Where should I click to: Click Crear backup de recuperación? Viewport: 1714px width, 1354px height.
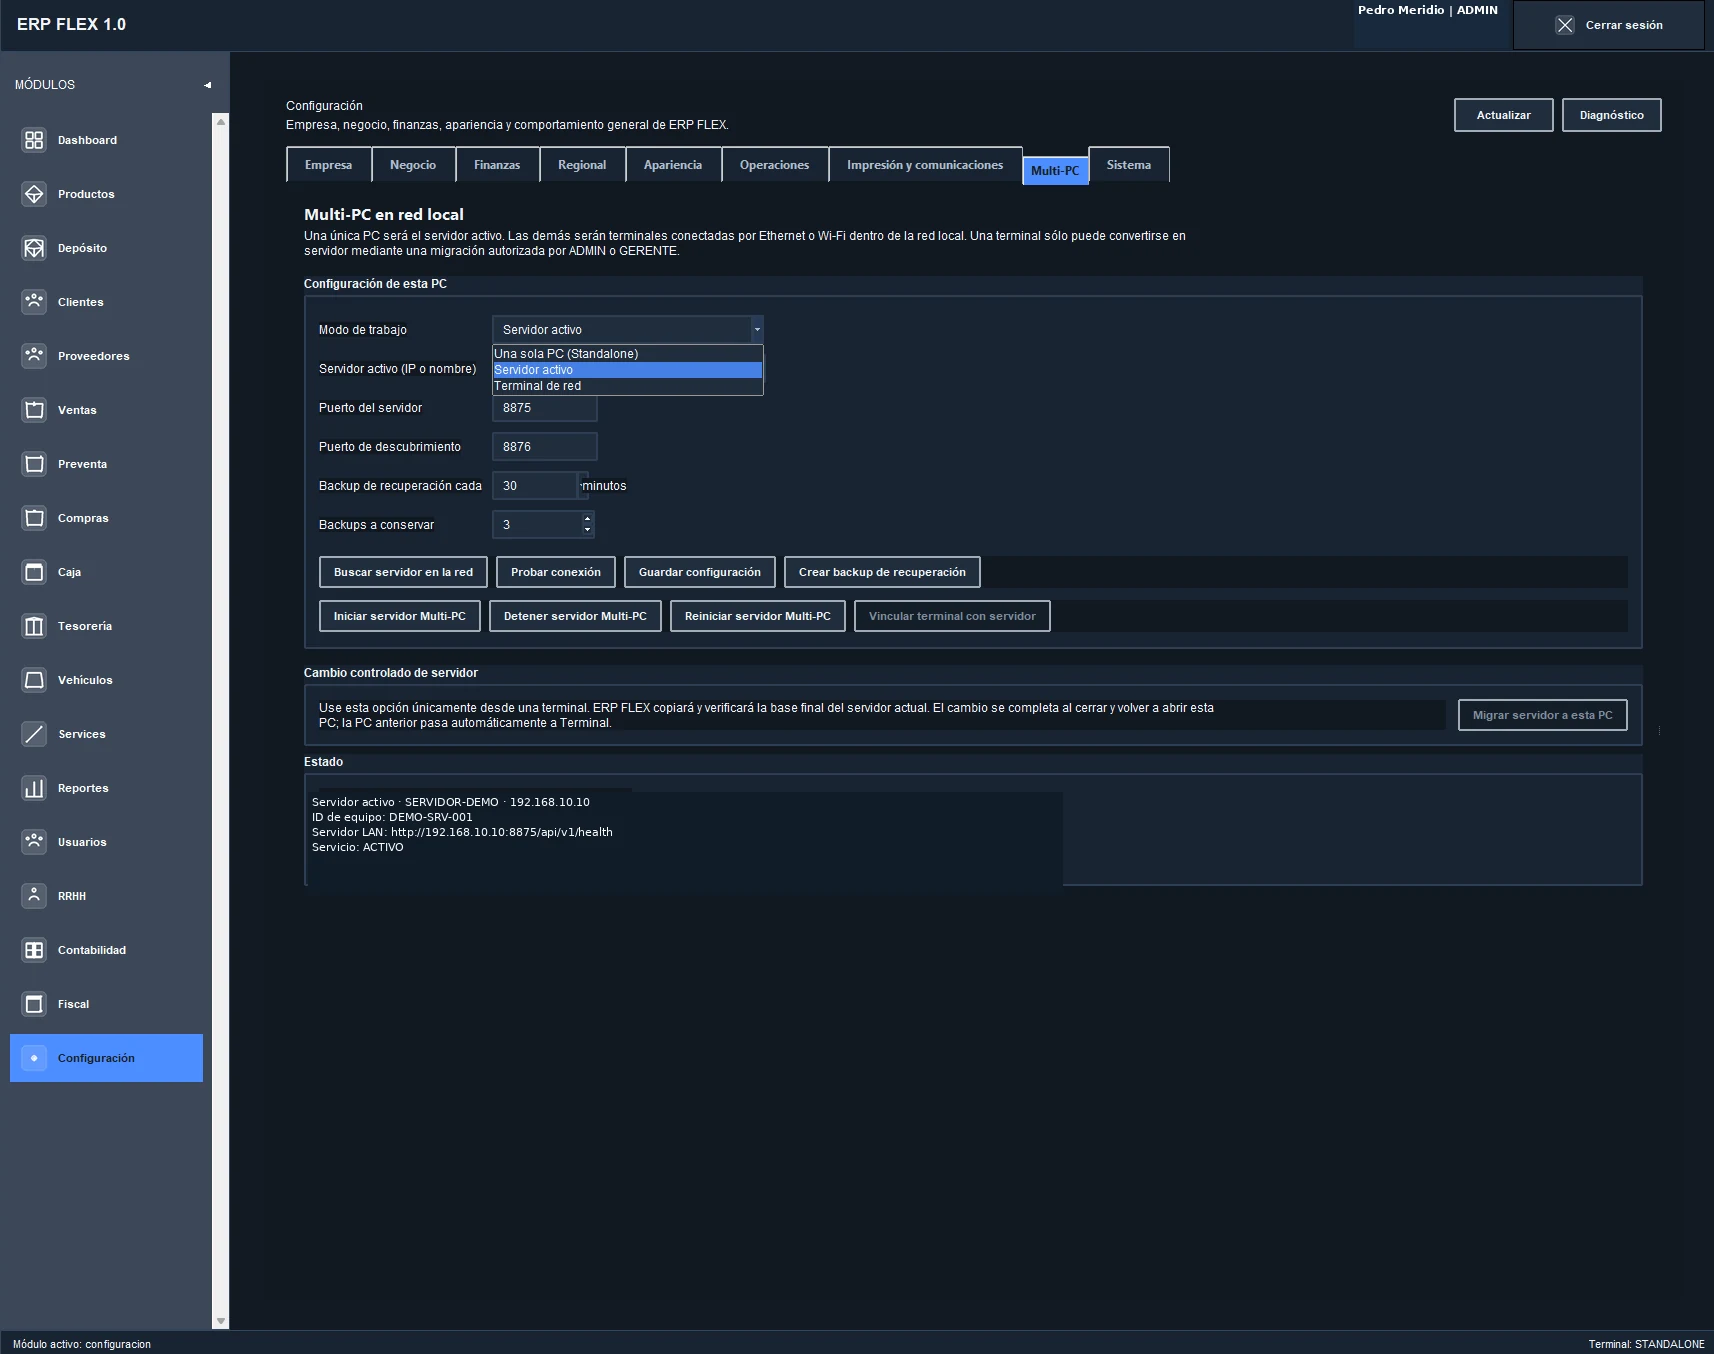(882, 572)
